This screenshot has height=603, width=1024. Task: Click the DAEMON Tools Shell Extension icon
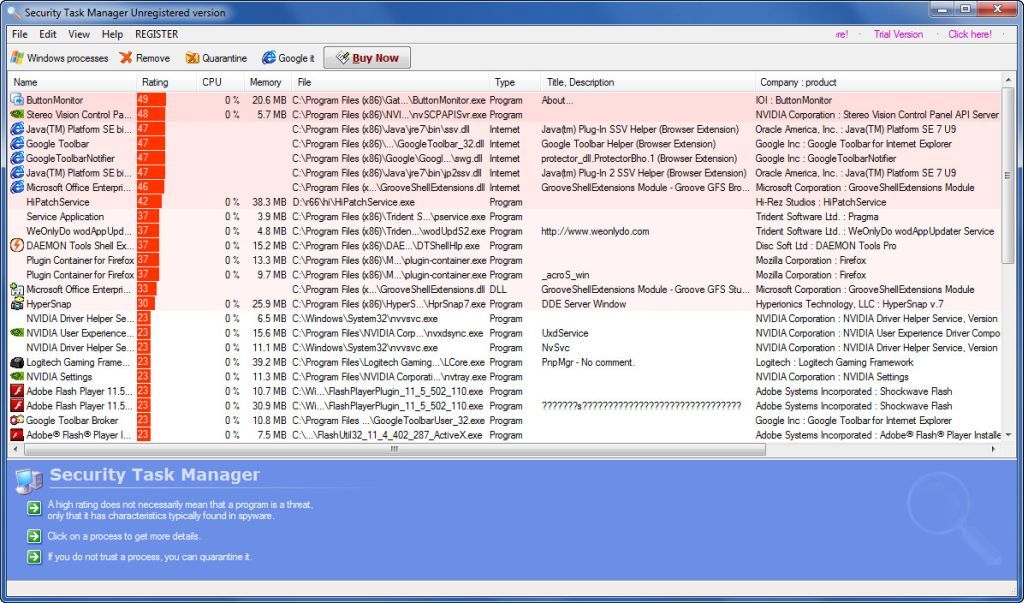point(17,246)
